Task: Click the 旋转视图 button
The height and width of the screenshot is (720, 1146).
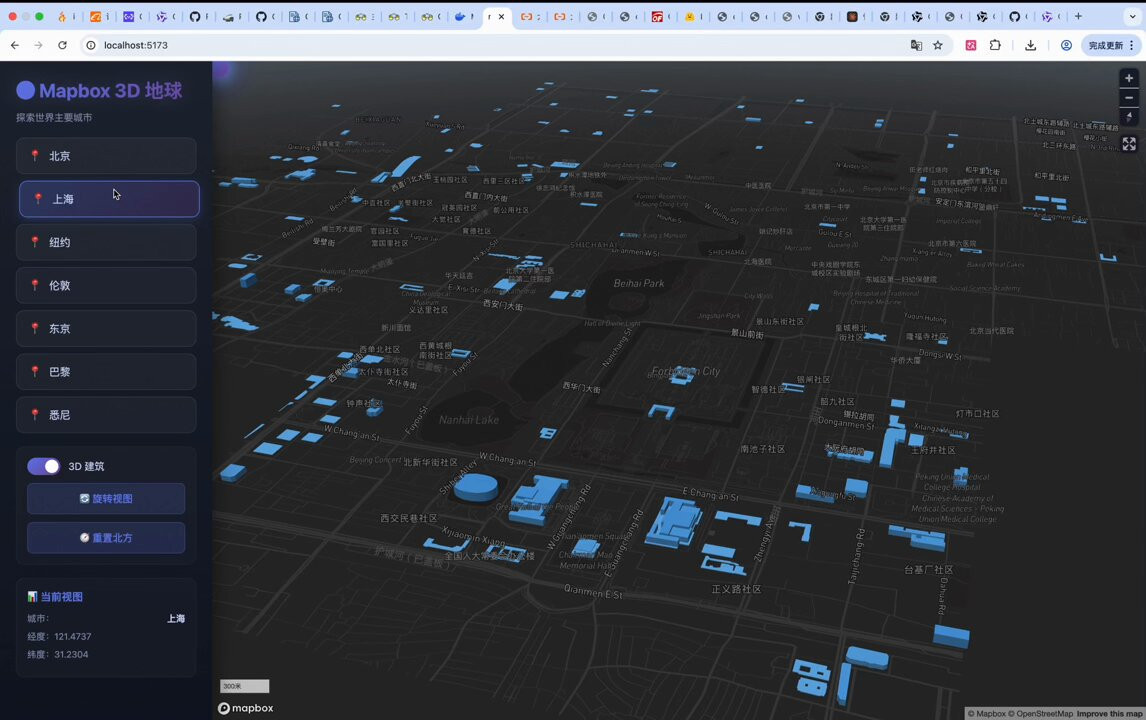Action: (x=106, y=499)
